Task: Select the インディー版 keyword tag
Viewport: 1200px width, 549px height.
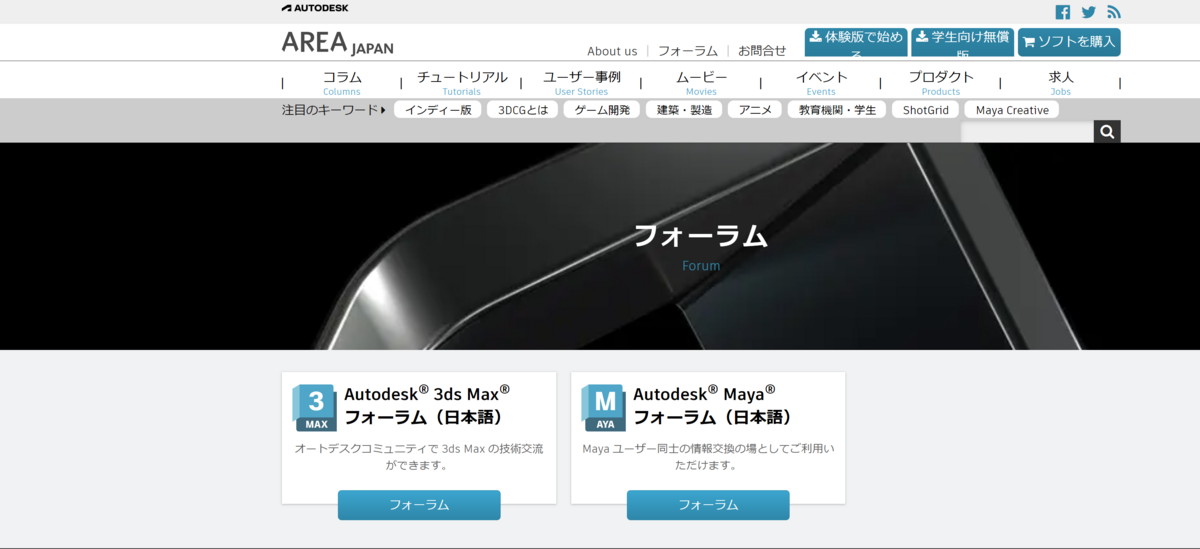Action: click(x=438, y=110)
